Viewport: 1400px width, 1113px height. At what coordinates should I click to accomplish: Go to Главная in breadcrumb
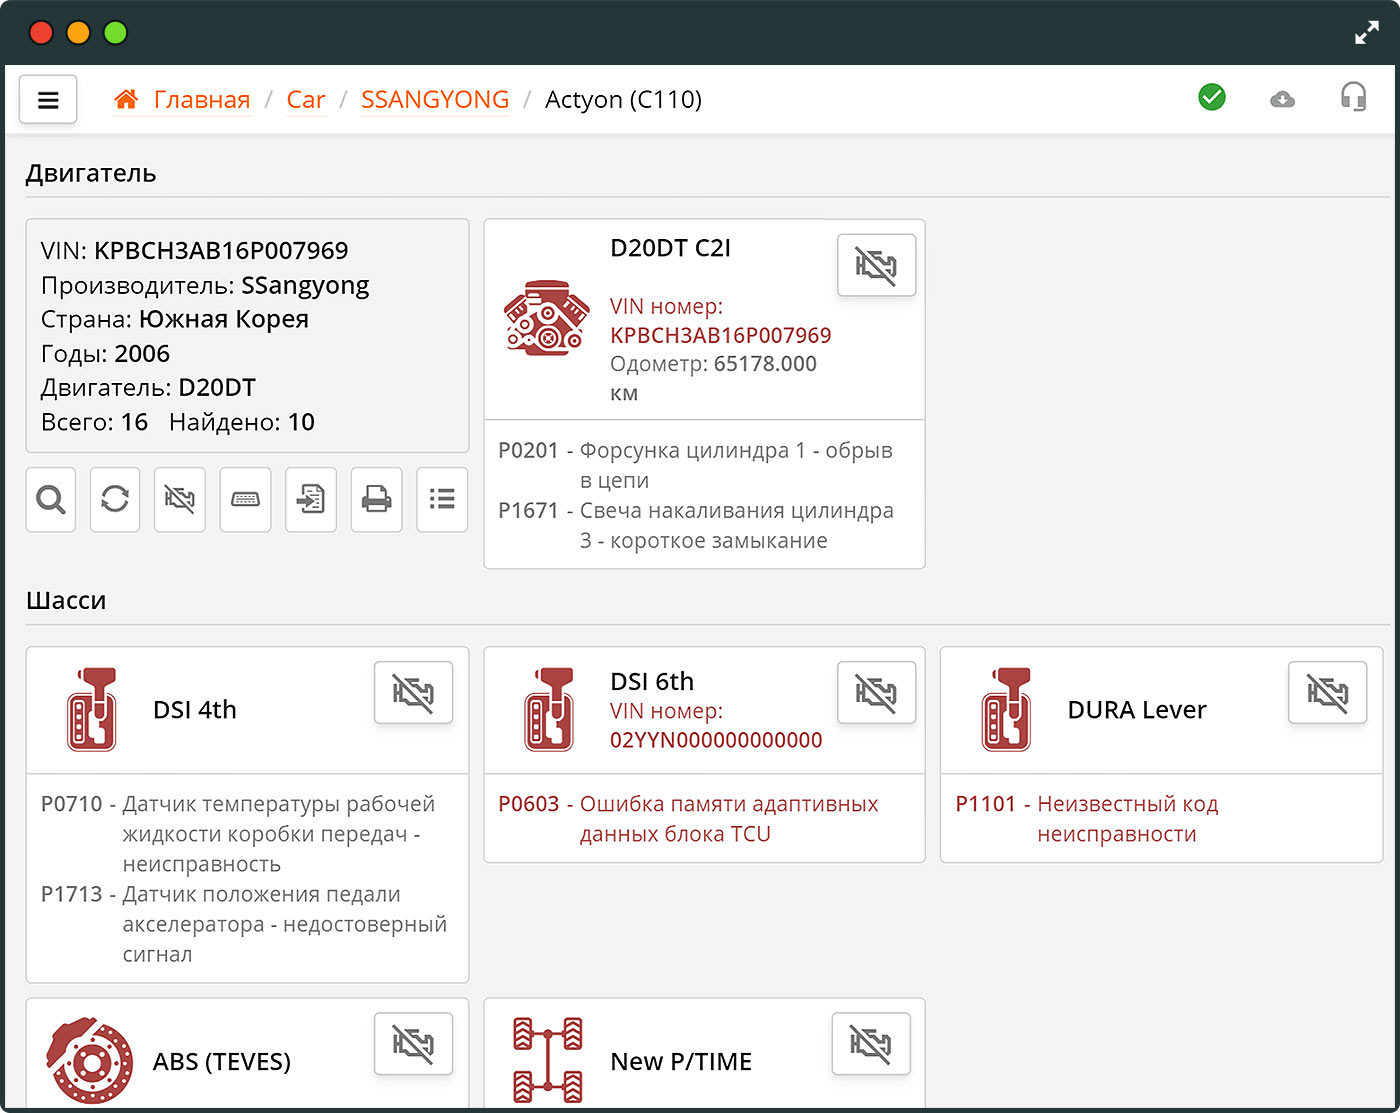[202, 100]
